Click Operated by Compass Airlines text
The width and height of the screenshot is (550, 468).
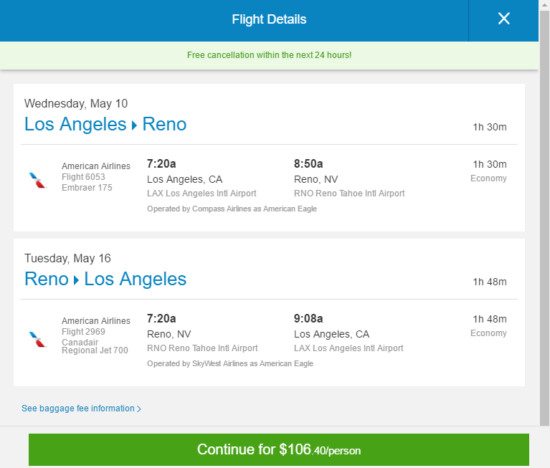pyautogui.click(x=232, y=209)
